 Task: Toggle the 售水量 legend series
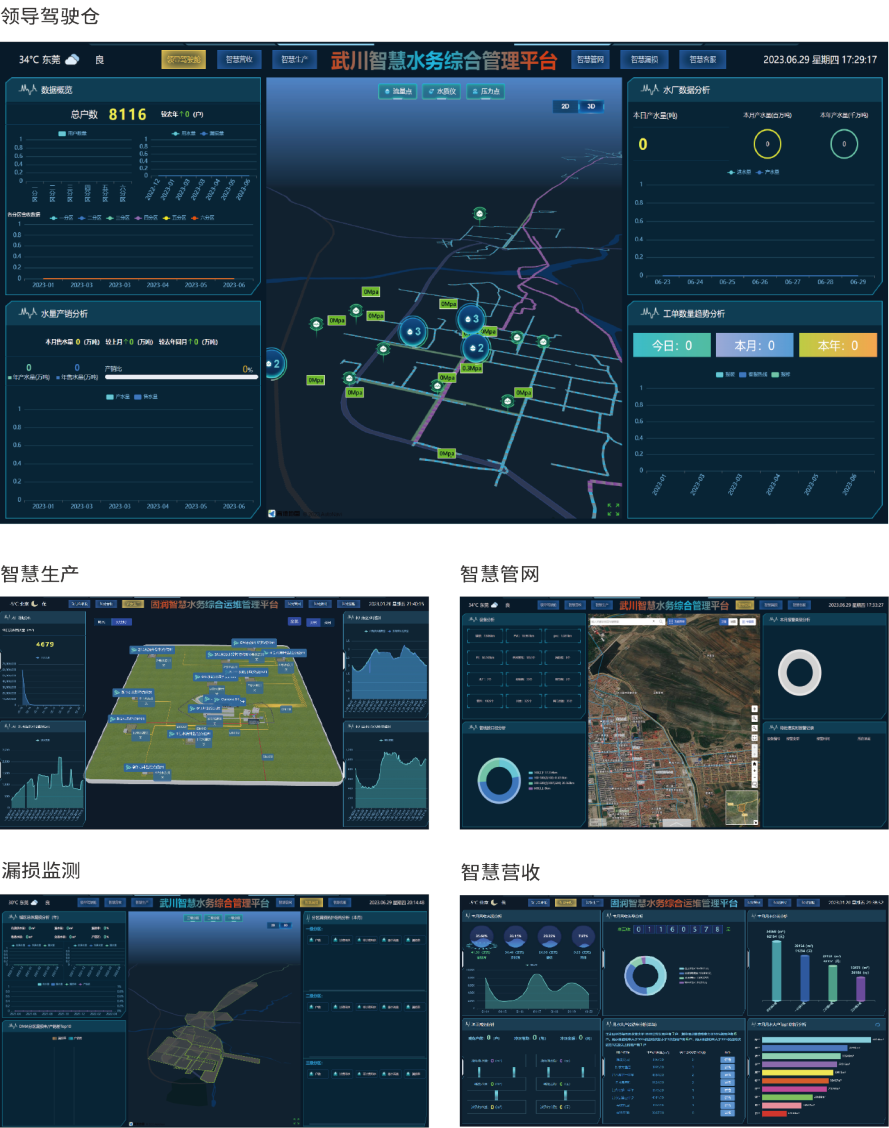pyautogui.click(x=146, y=397)
